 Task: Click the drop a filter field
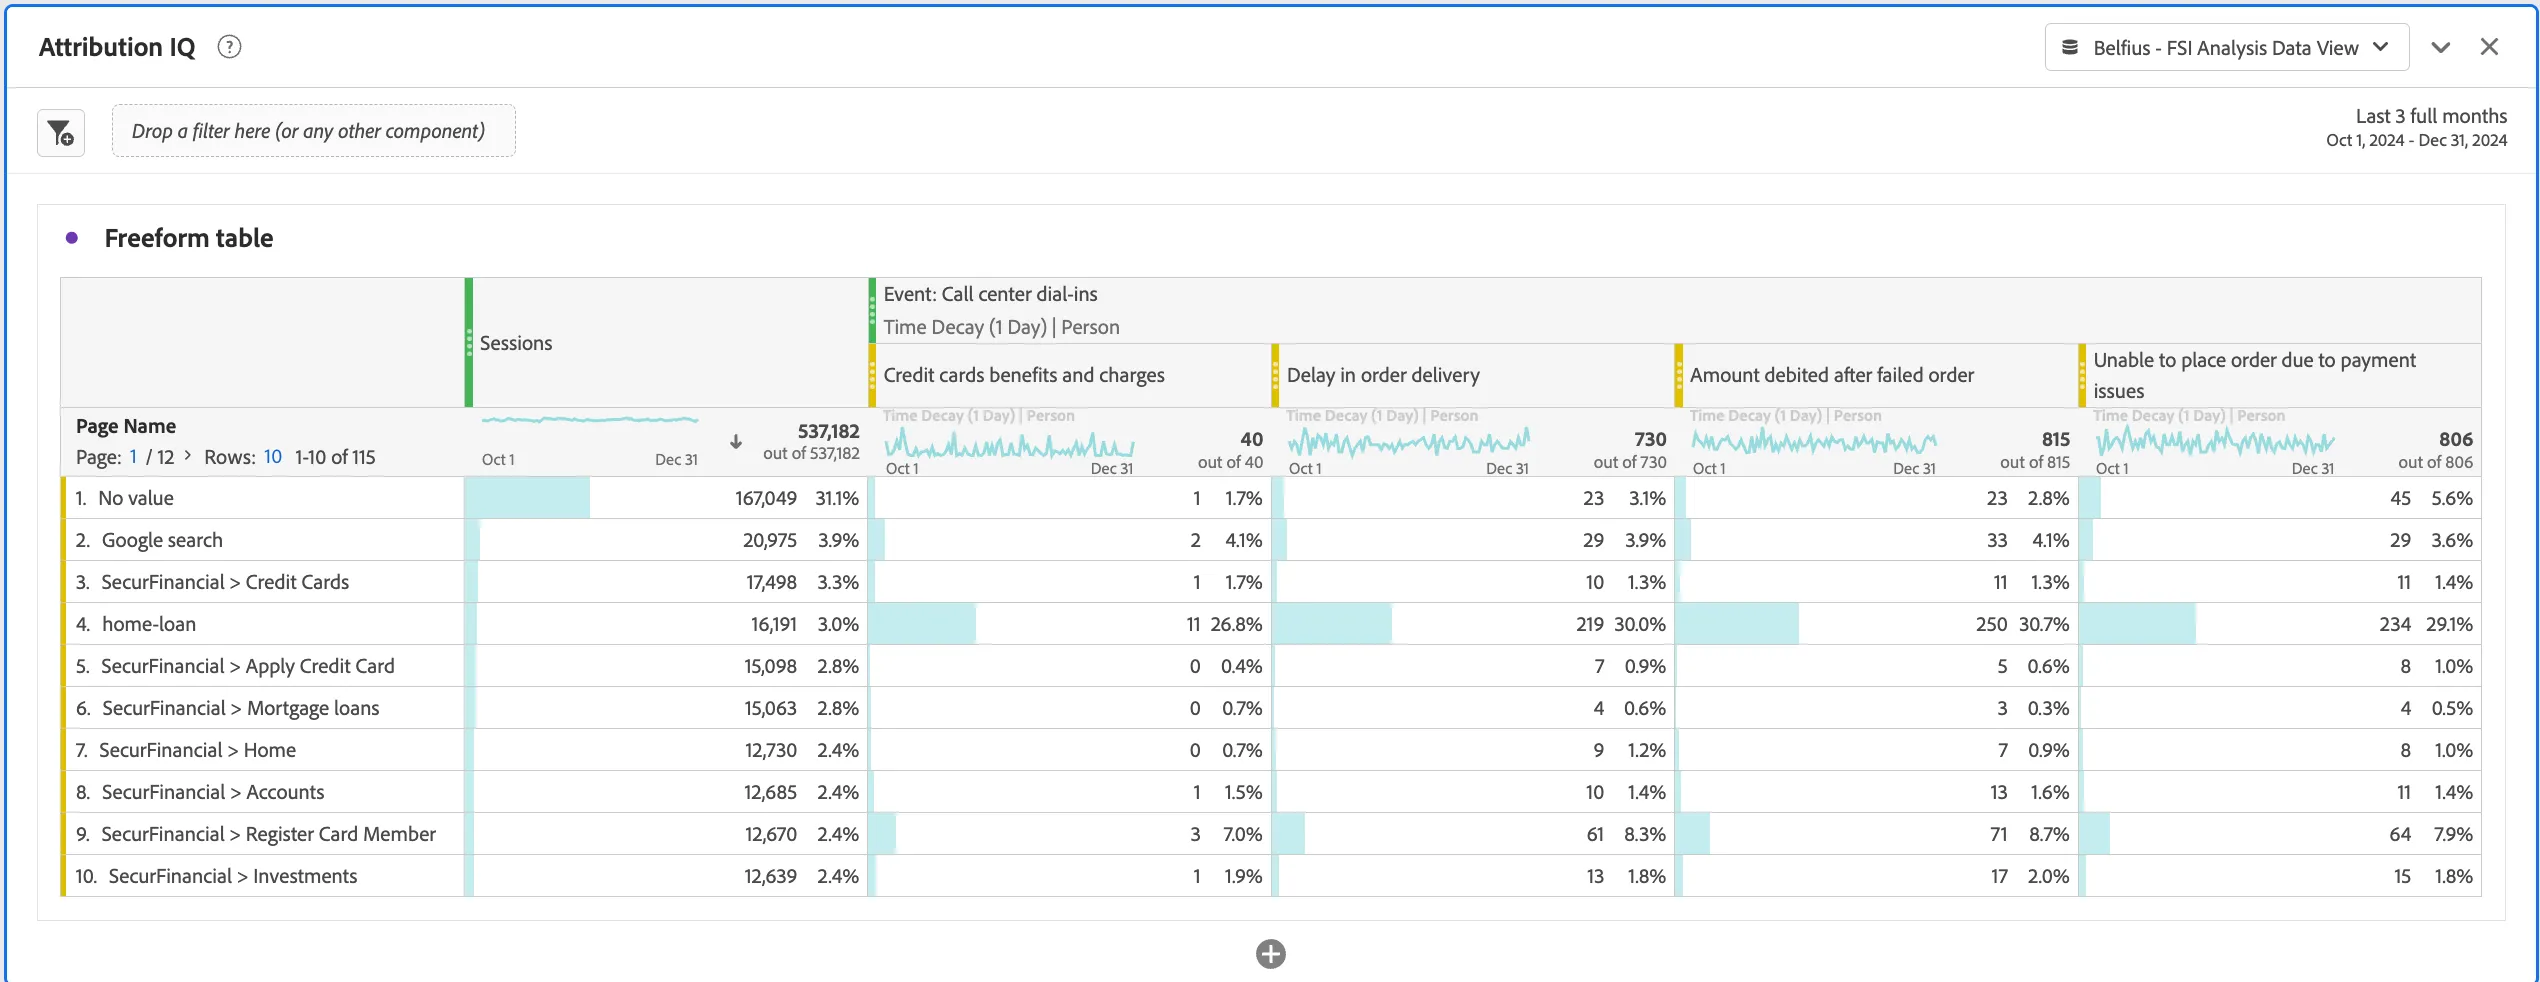314,131
